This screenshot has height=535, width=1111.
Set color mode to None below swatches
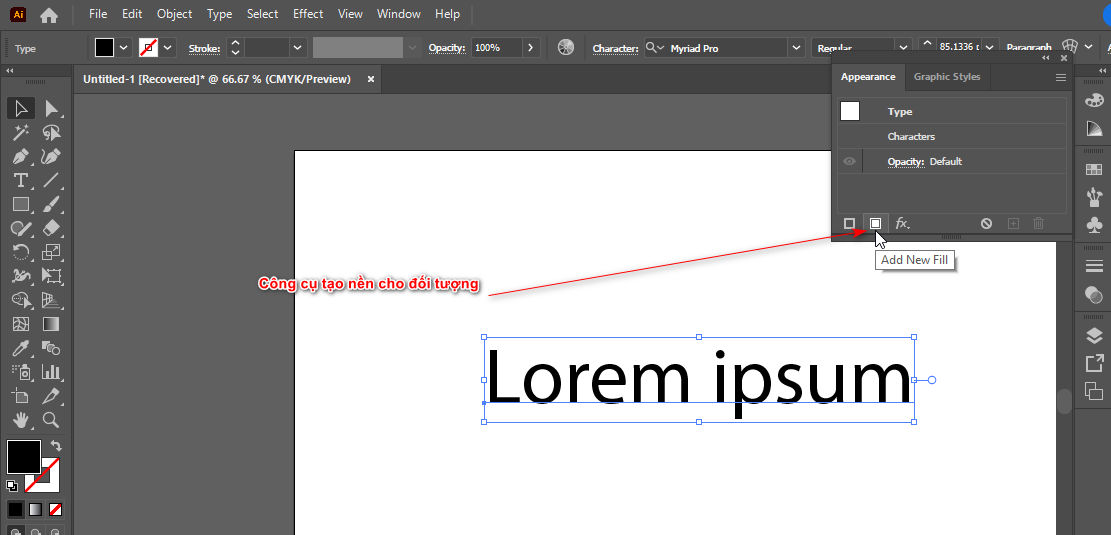click(56, 509)
